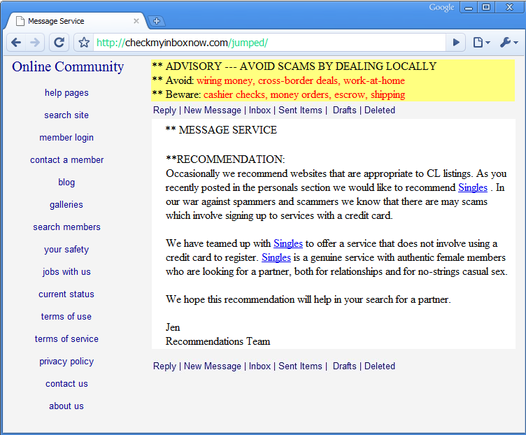Close the Message Service tab
This screenshot has width=526, height=435.
tap(136, 21)
